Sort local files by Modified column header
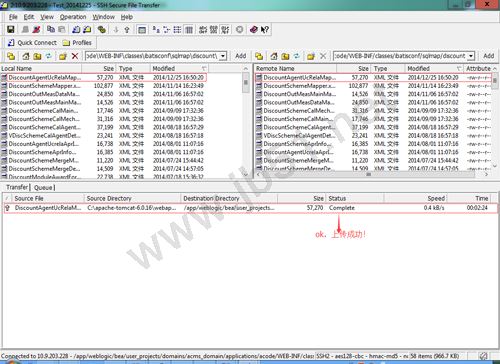 (179, 69)
